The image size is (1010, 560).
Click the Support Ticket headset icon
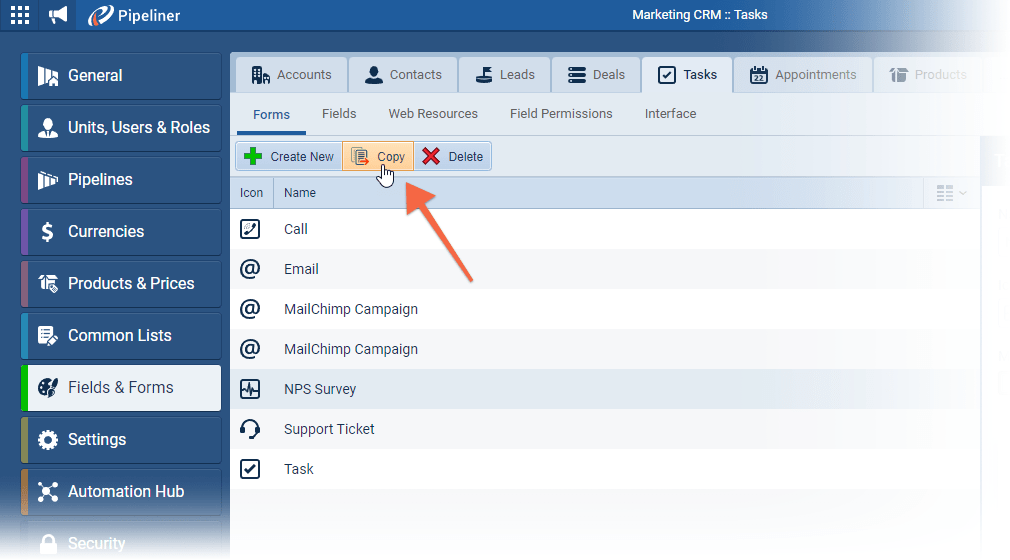(x=250, y=429)
